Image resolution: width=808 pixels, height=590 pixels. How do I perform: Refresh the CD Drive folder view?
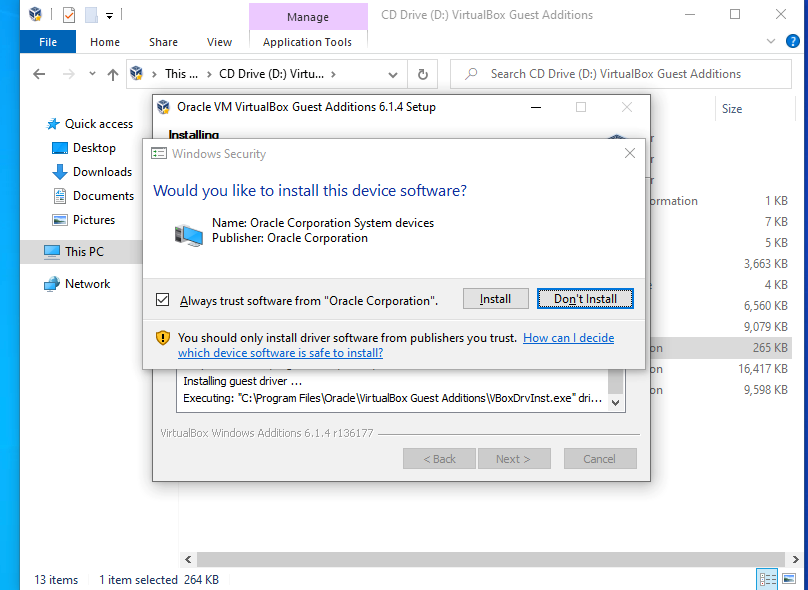pyautogui.click(x=423, y=74)
